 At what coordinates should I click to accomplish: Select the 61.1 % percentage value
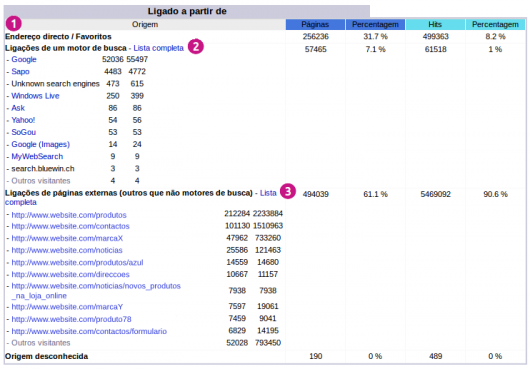[375, 194]
